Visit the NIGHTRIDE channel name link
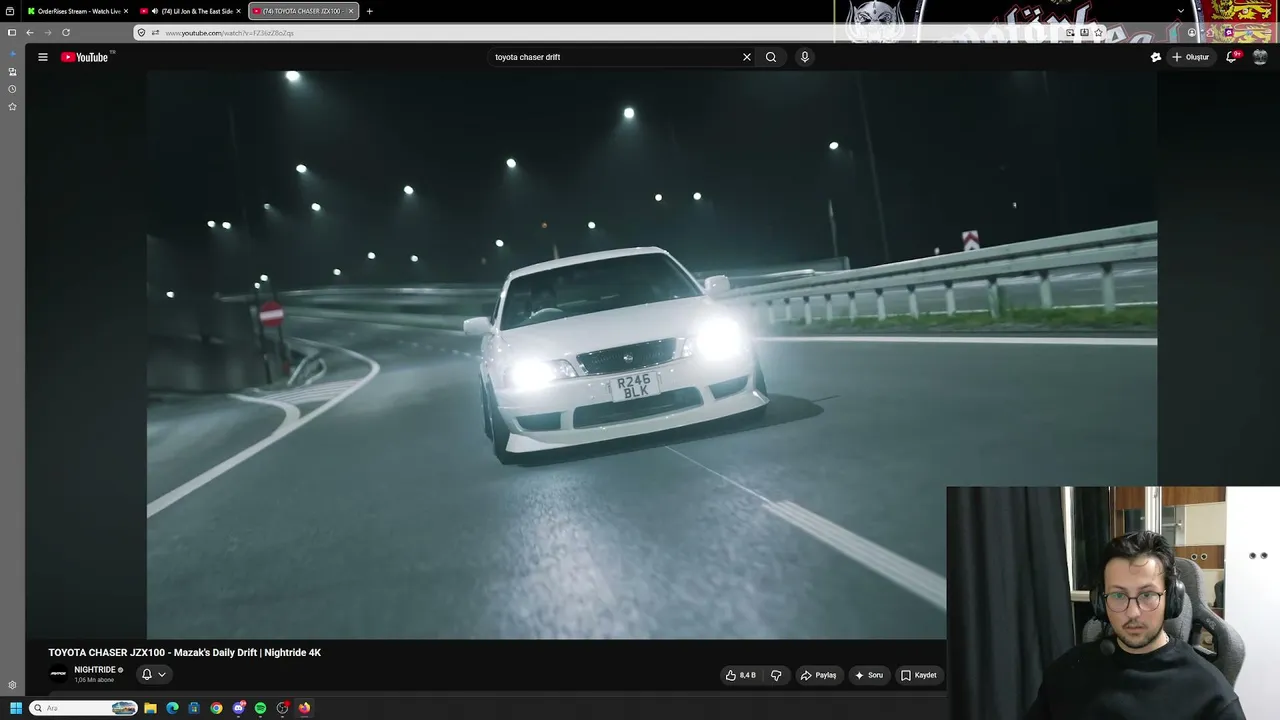The width and height of the screenshot is (1280, 720). click(x=95, y=670)
